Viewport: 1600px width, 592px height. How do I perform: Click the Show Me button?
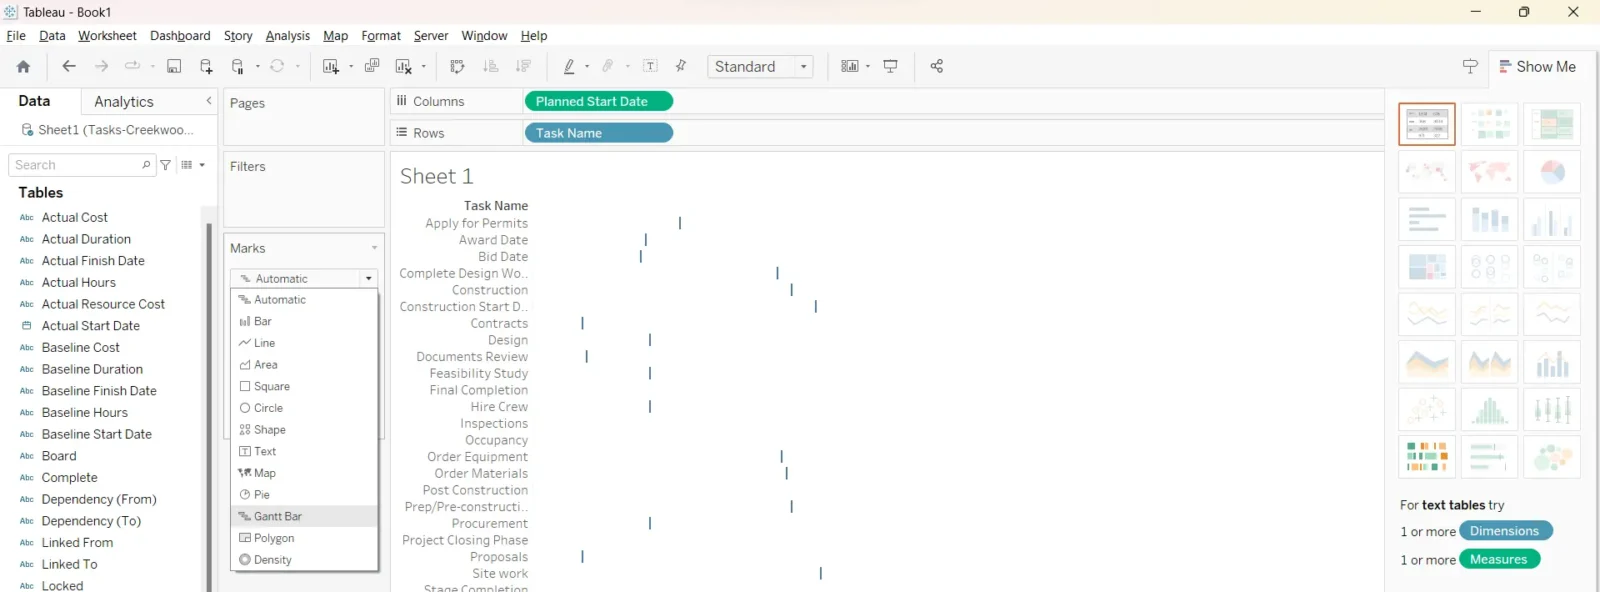1537,66
